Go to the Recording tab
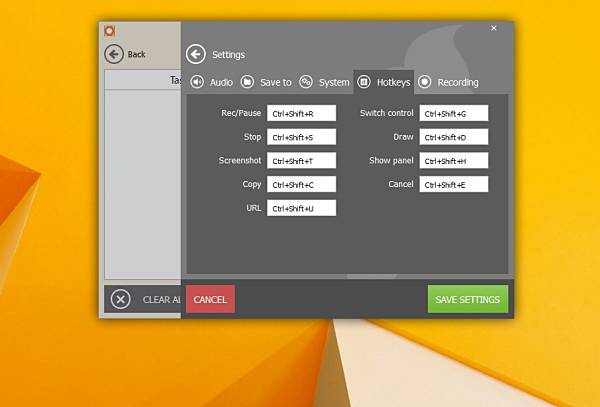This screenshot has height=407, width=600. 448,82
